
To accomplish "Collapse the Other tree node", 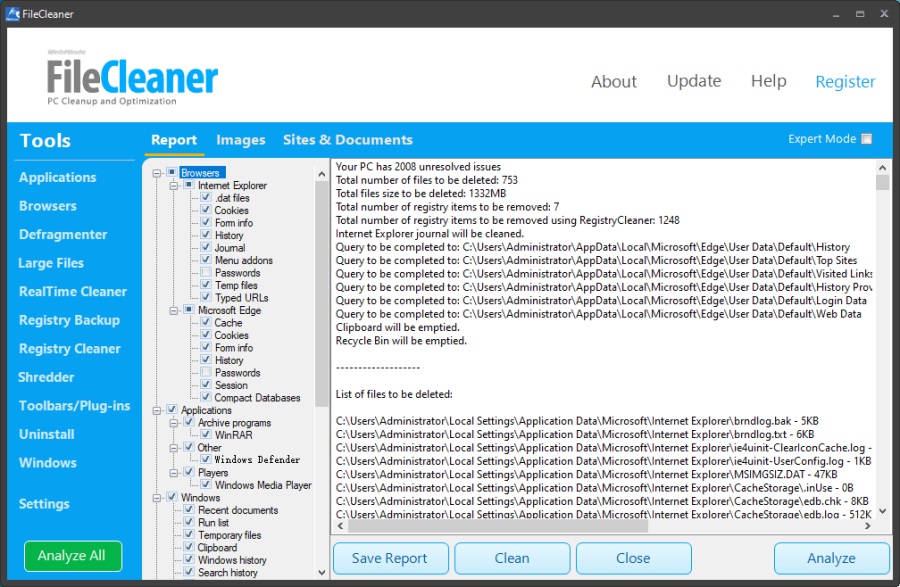I will 174,448.
